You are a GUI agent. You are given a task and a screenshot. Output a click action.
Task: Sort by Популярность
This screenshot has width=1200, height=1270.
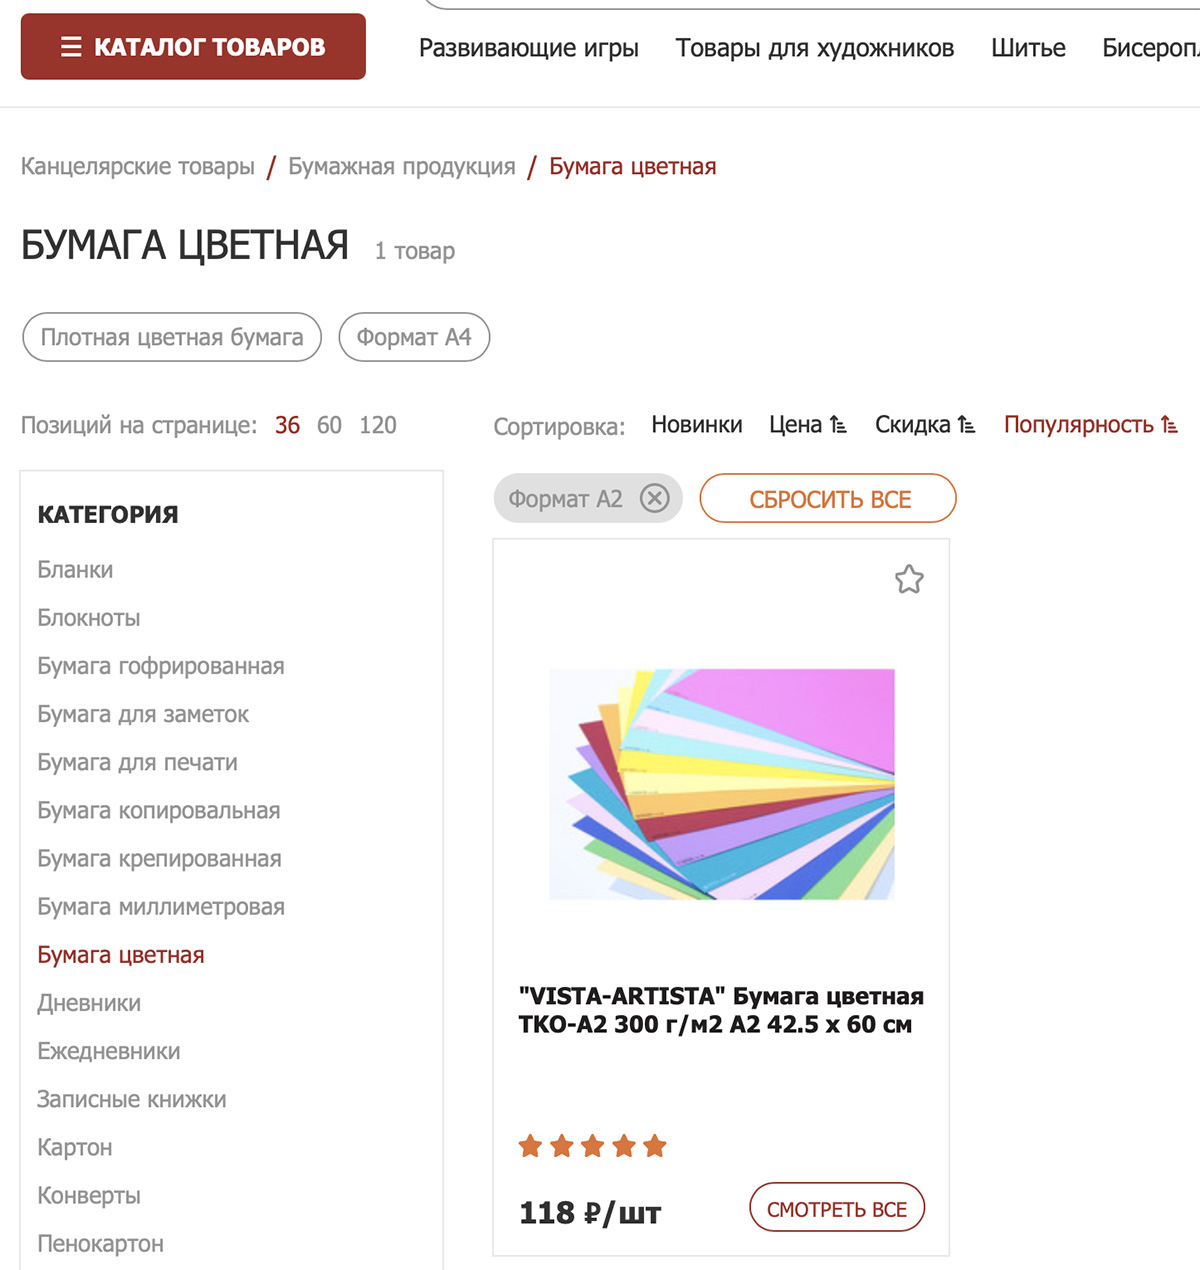(x=1091, y=425)
